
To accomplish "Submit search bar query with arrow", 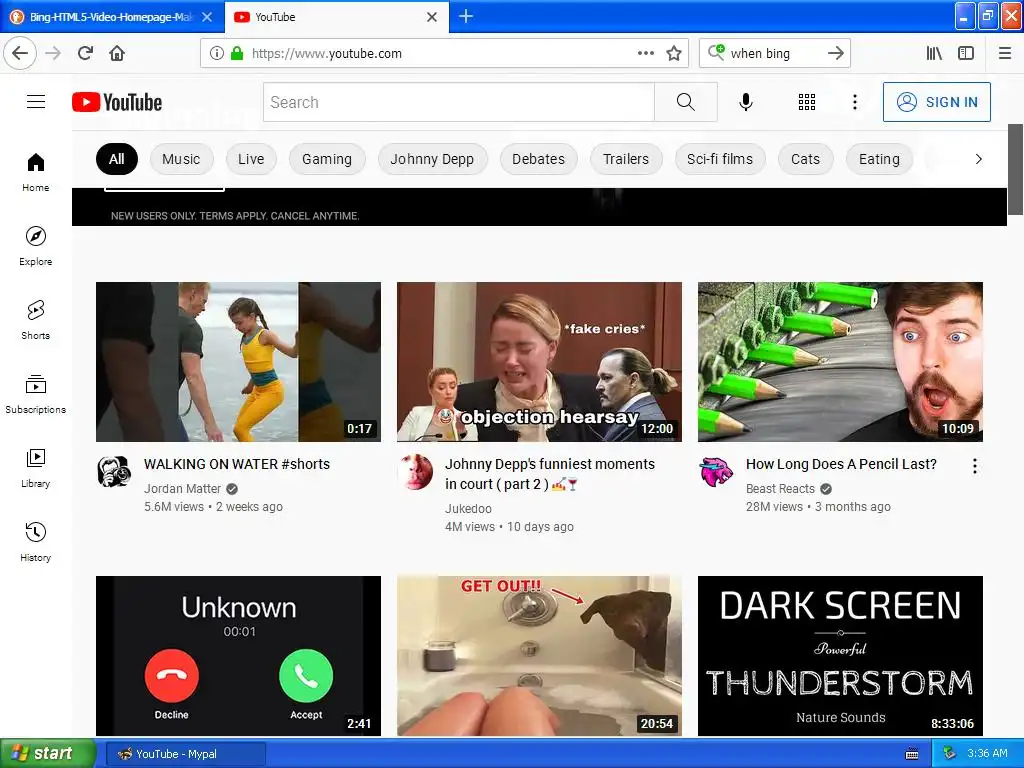I will [x=835, y=54].
